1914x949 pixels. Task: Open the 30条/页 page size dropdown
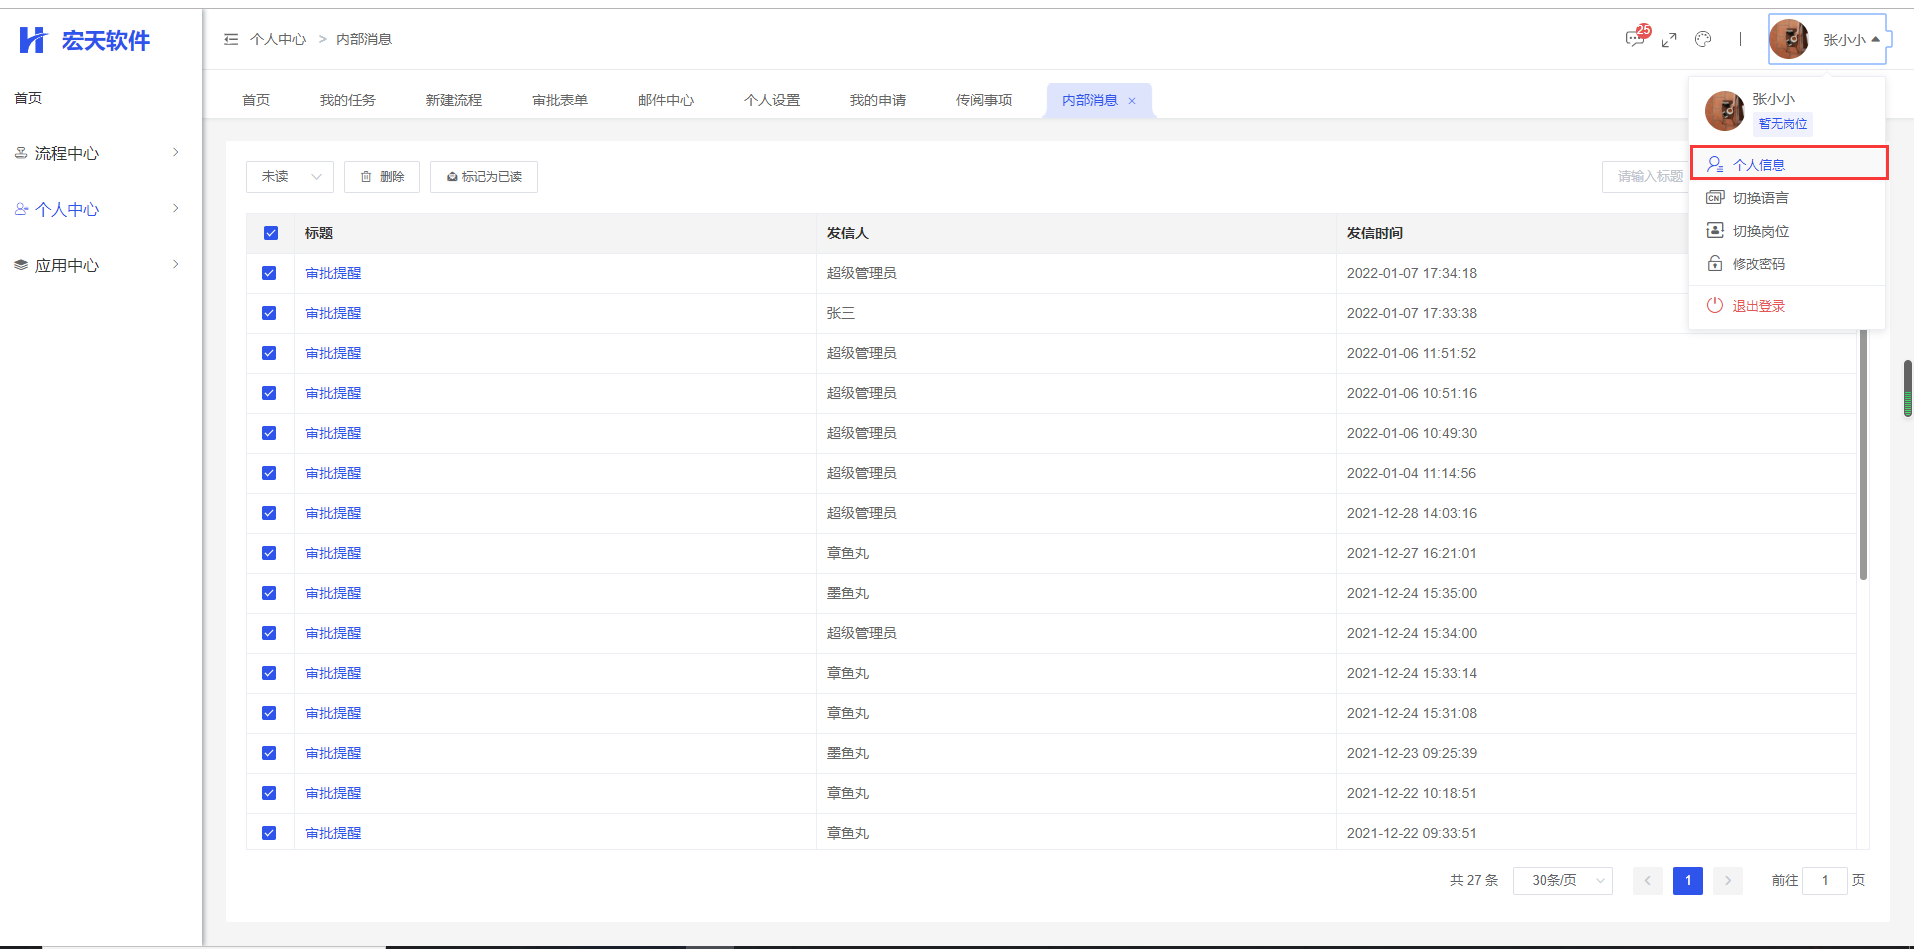[x=1562, y=880]
